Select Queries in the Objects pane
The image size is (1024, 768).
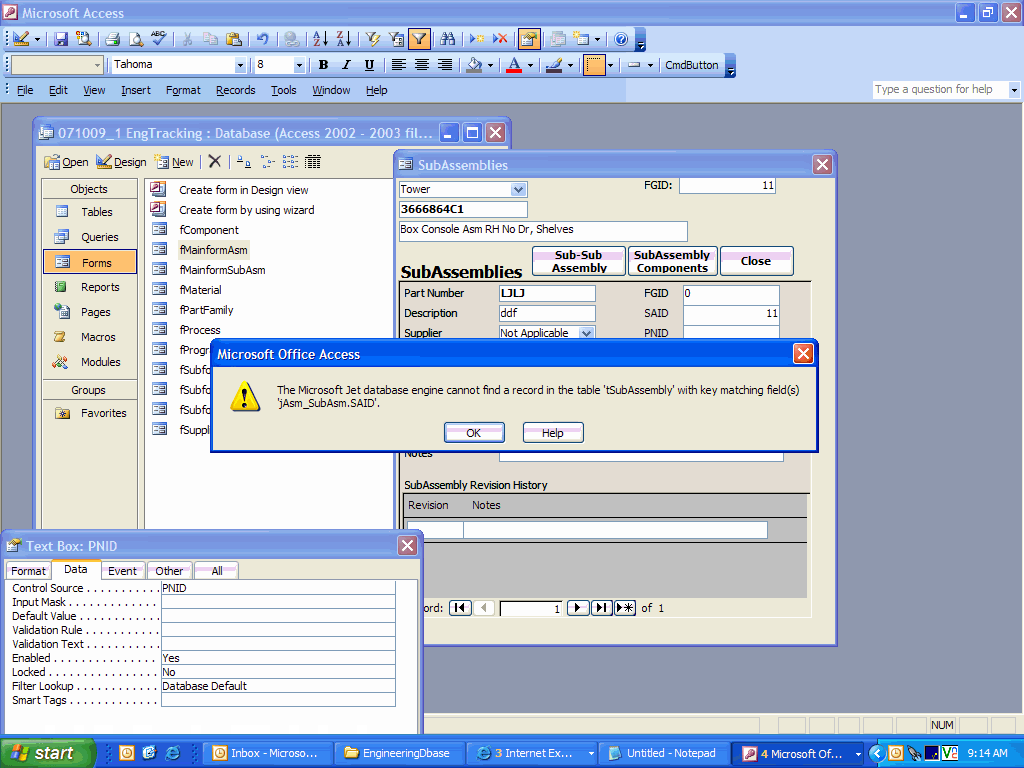[x=89, y=237]
